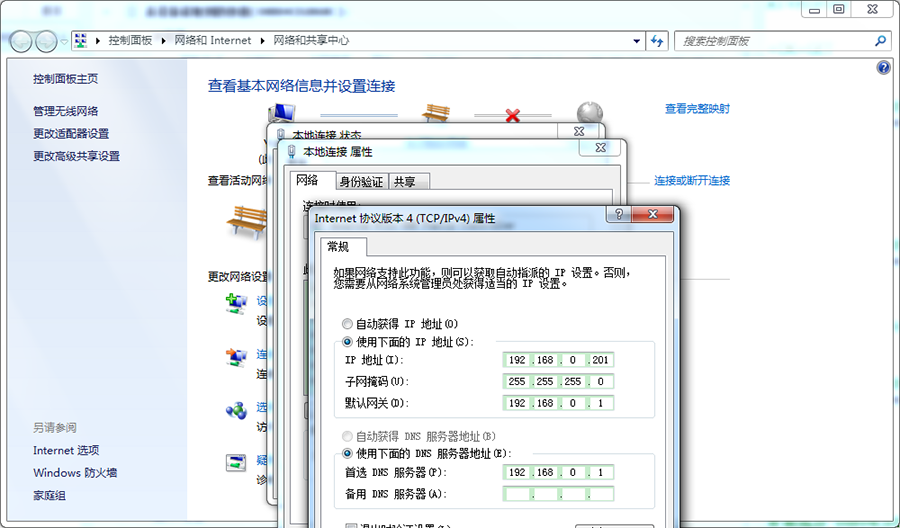The width and height of the screenshot is (900, 528).
Task: Click the forward navigation arrow
Action: (x=46, y=41)
